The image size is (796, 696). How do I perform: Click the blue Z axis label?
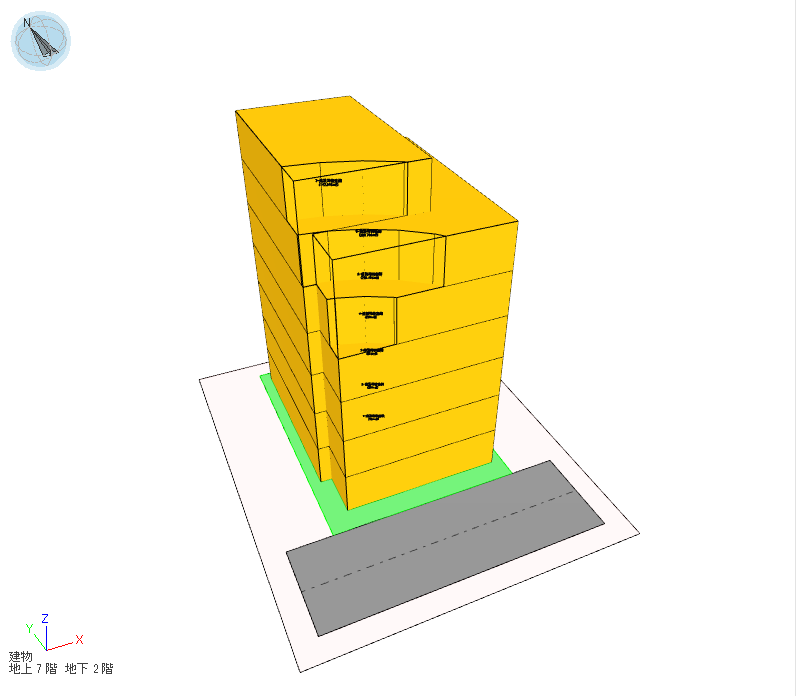[45, 619]
